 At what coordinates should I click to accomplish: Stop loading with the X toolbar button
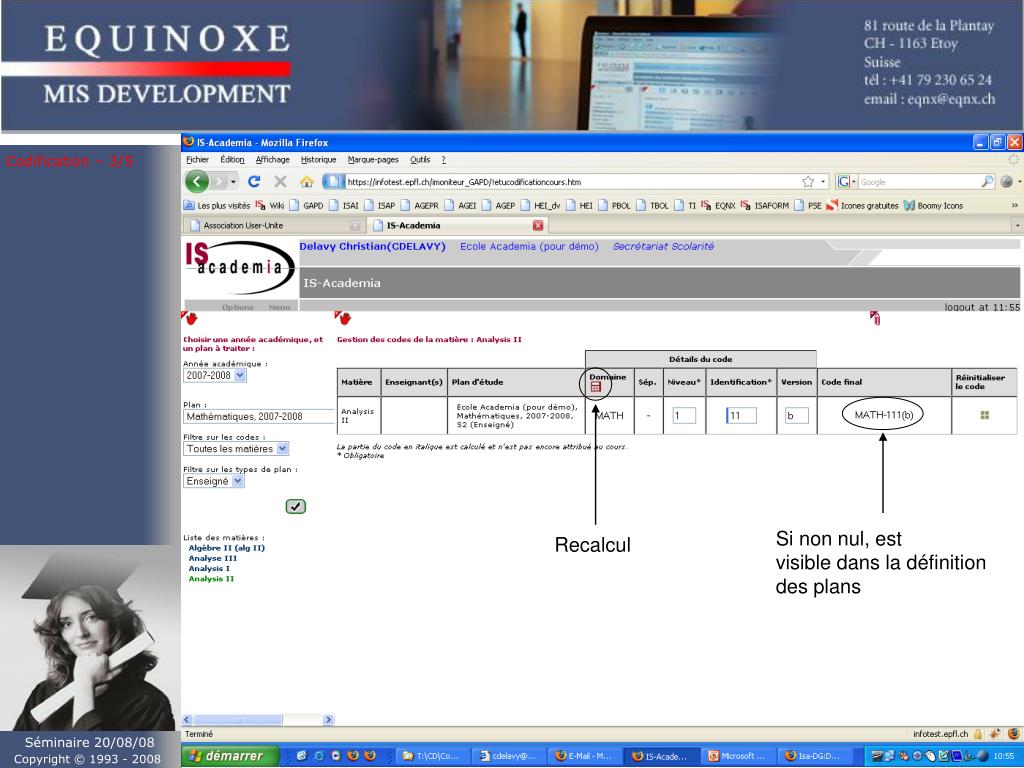(x=280, y=182)
